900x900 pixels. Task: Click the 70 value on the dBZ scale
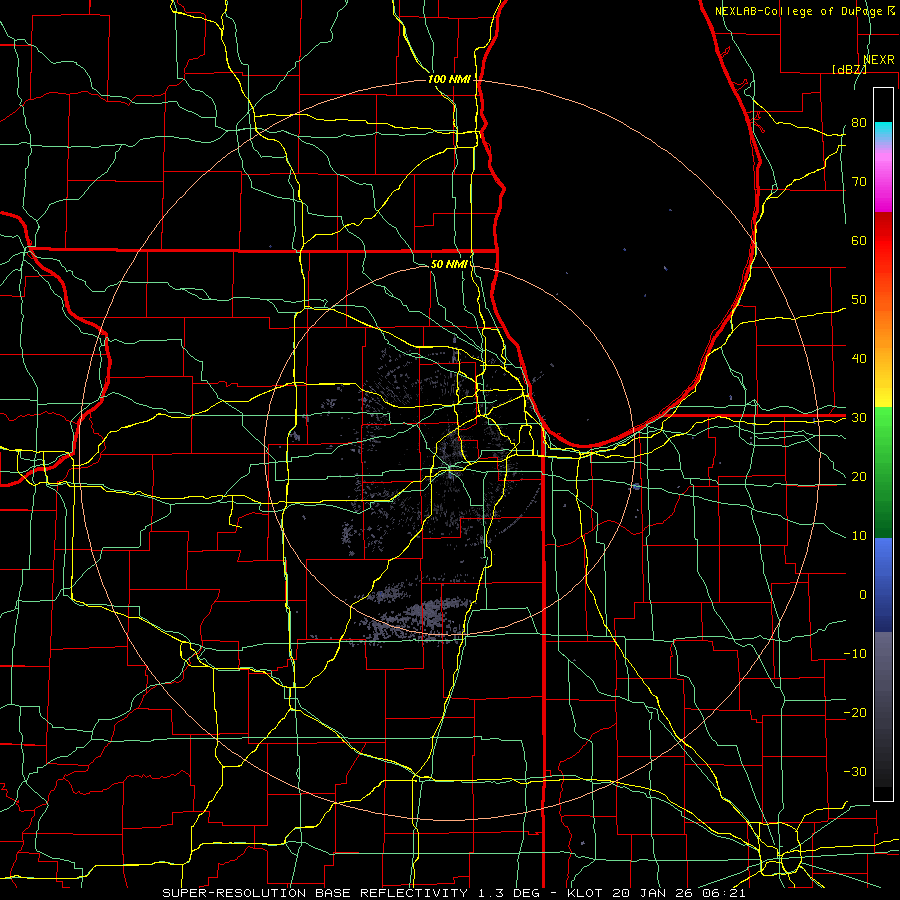pyautogui.click(x=859, y=182)
